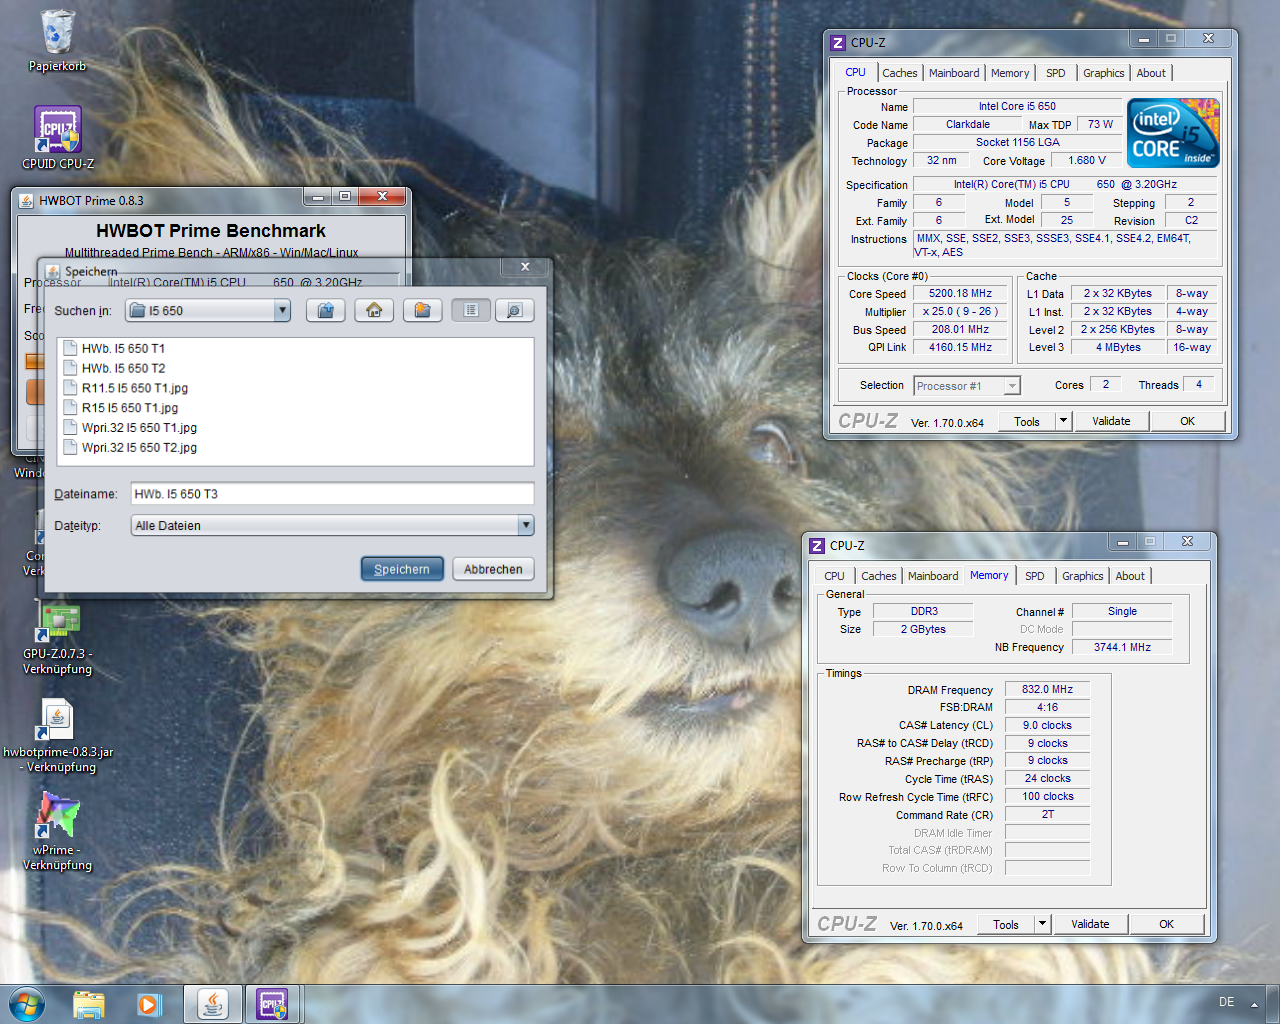Open Tools dropdown arrow in upper CPU-Z

click(x=1064, y=421)
